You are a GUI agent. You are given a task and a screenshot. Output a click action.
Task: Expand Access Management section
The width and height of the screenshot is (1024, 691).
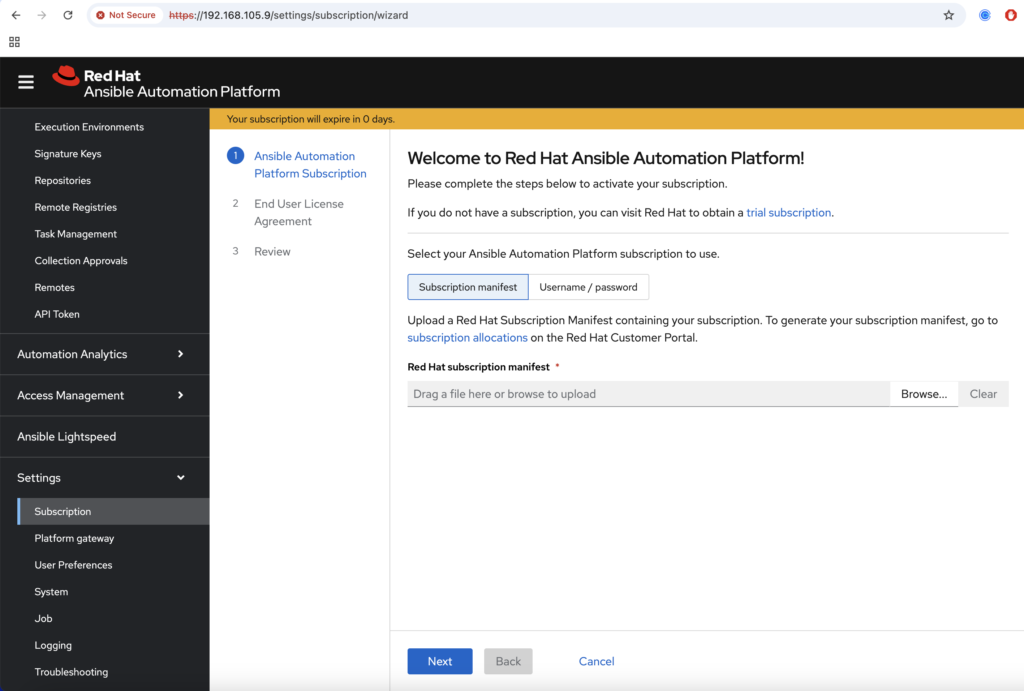pos(104,395)
